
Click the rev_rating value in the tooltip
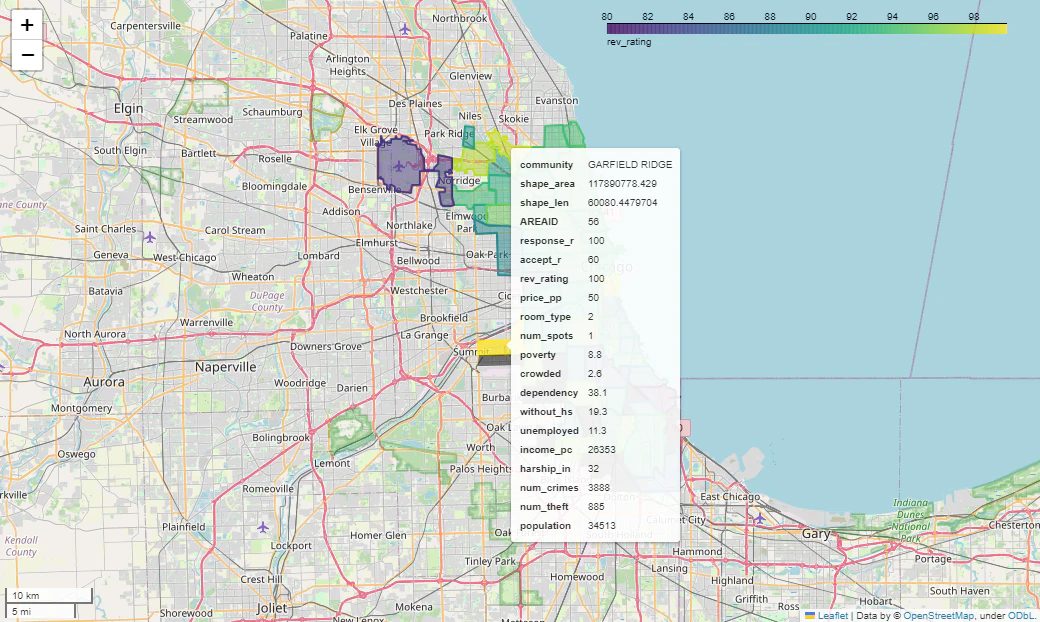(596, 279)
